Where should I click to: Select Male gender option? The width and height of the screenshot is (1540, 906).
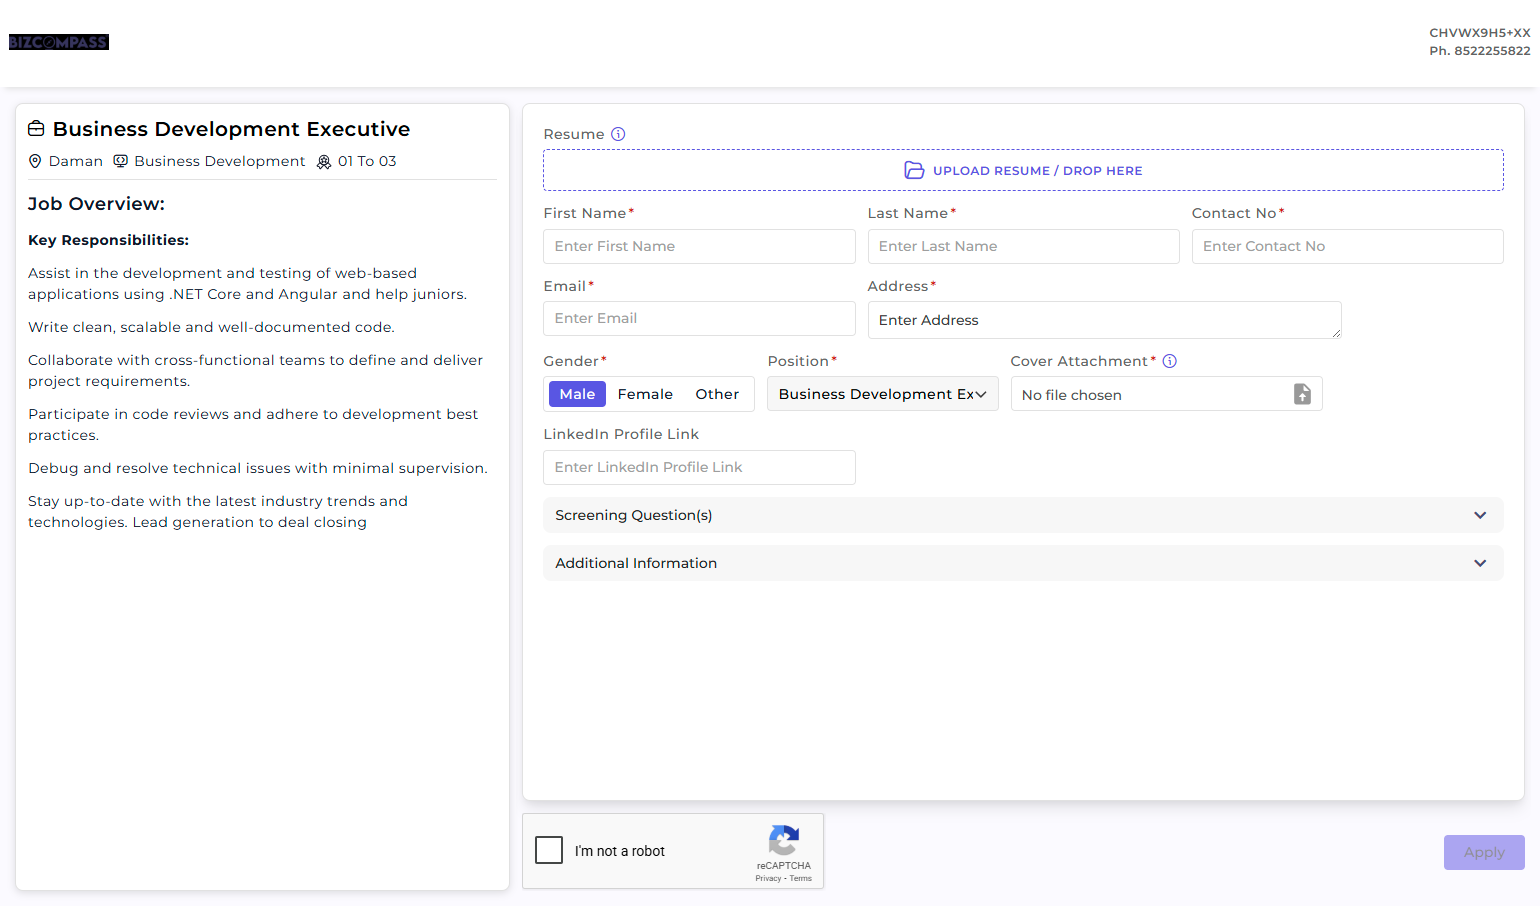[x=577, y=394]
